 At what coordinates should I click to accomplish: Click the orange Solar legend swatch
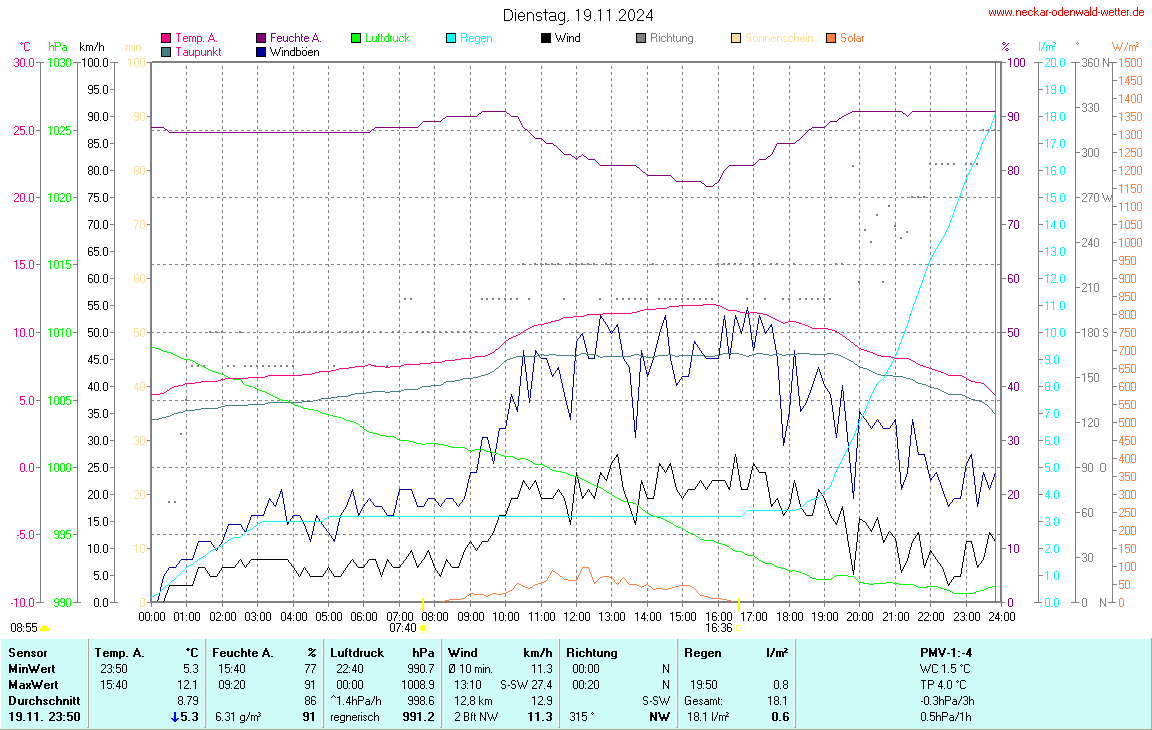(x=831, y=38)
